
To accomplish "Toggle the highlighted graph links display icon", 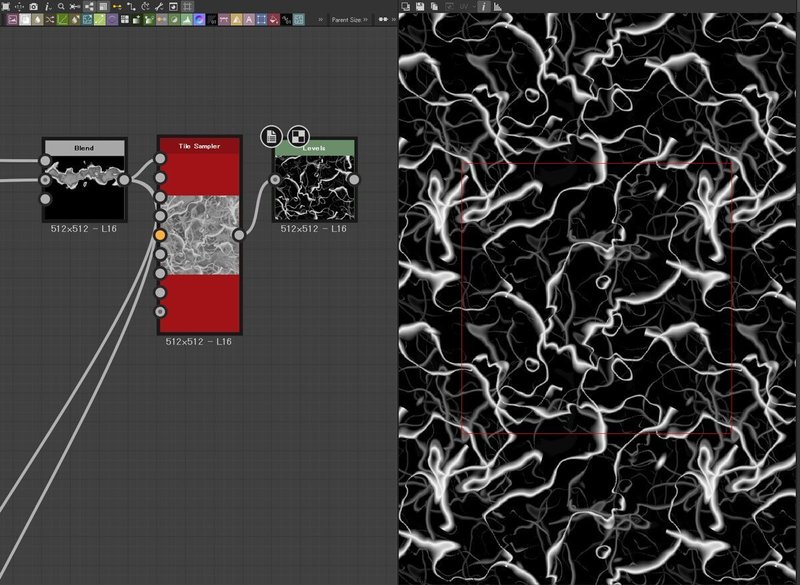I will (x=89, y=7).
